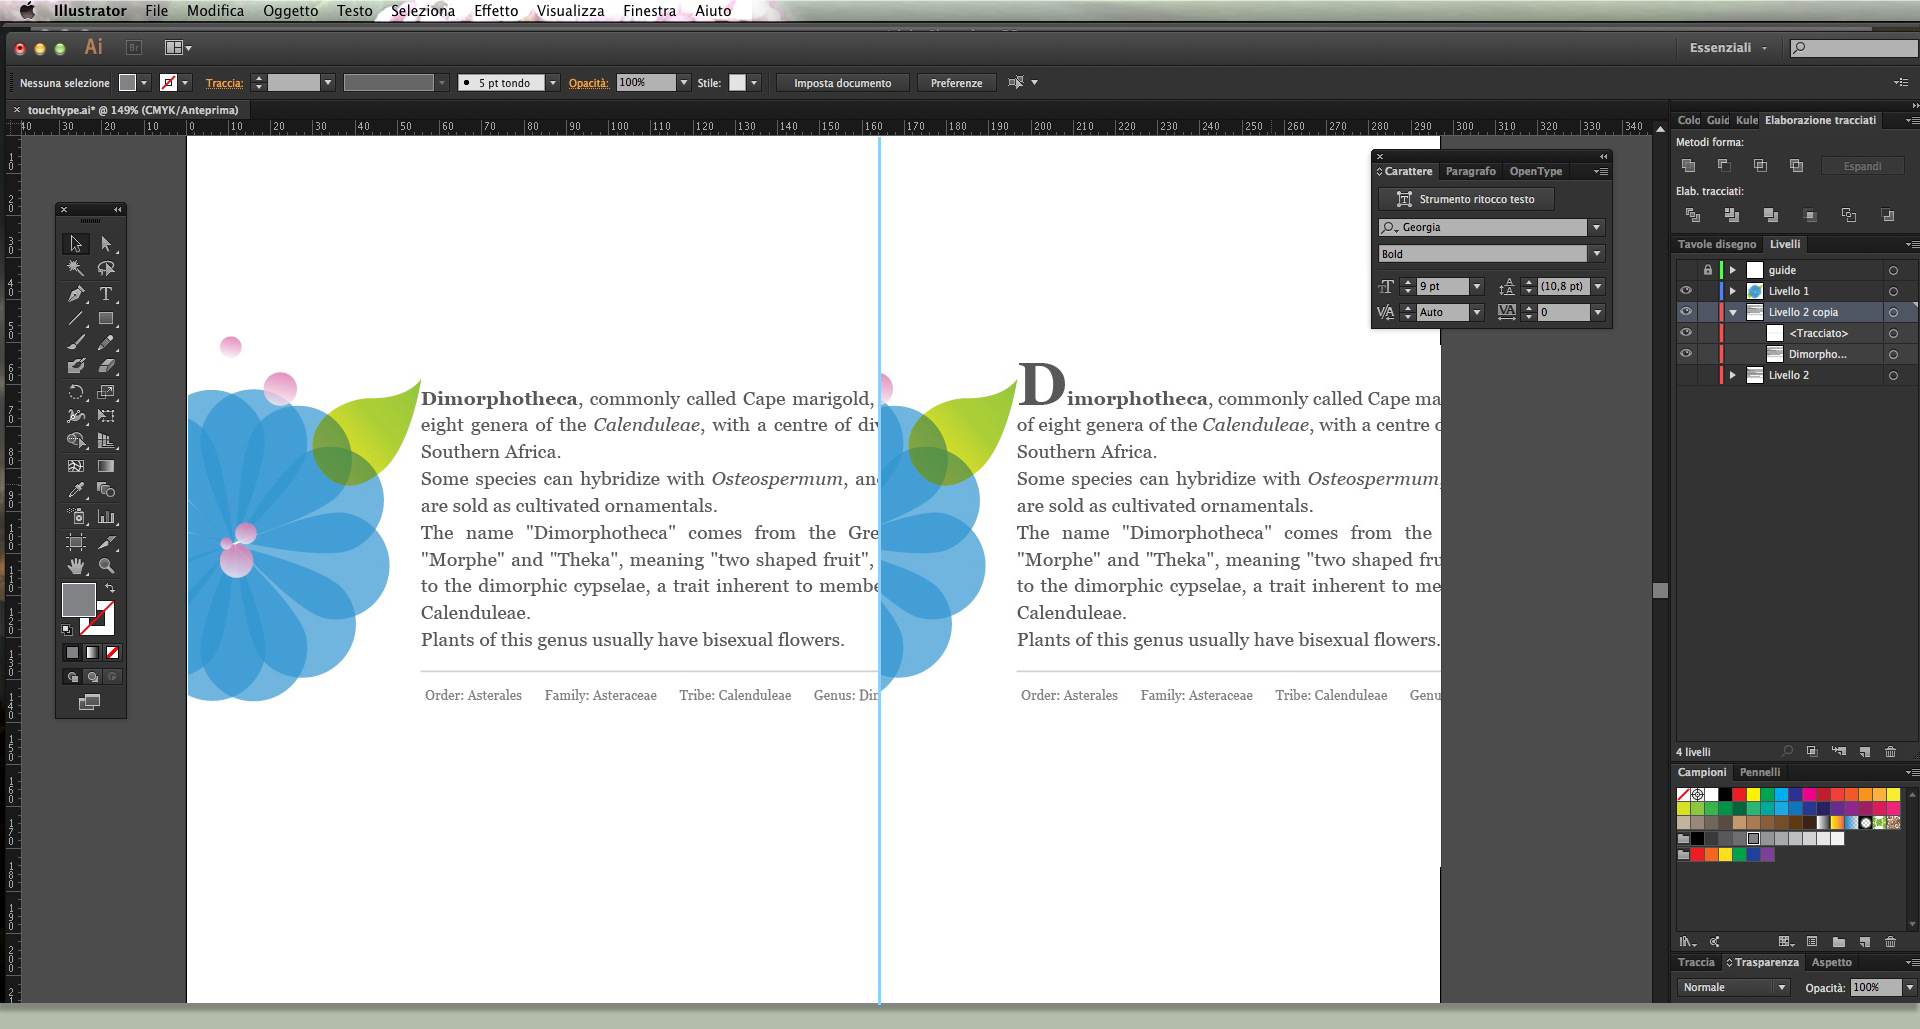
Task: Hide the Dimorpho... text sublayer
Action: 1686,354
